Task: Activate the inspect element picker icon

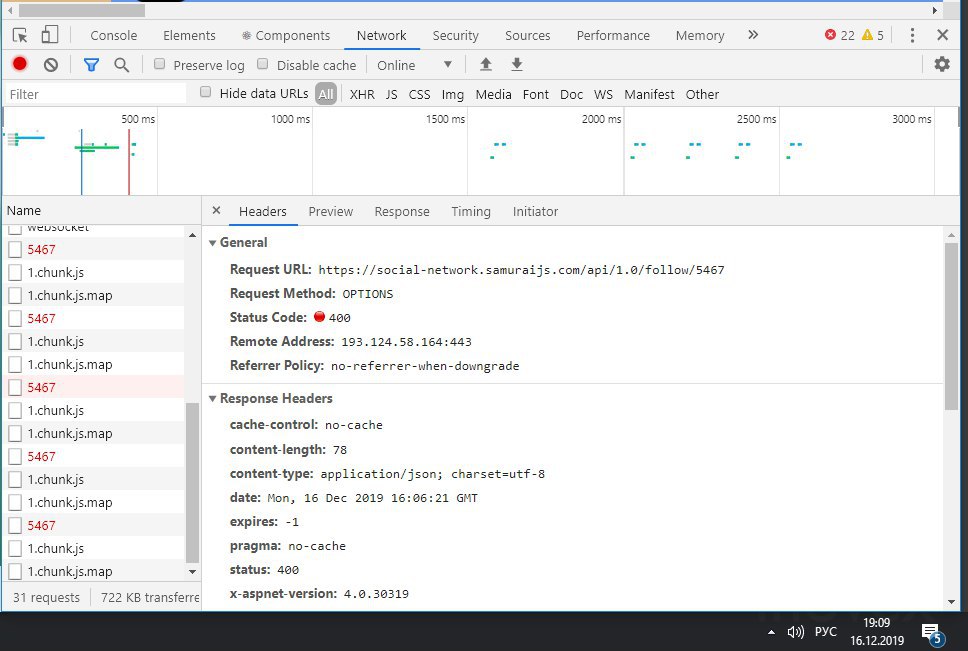Action: click(x=20, y=35)
